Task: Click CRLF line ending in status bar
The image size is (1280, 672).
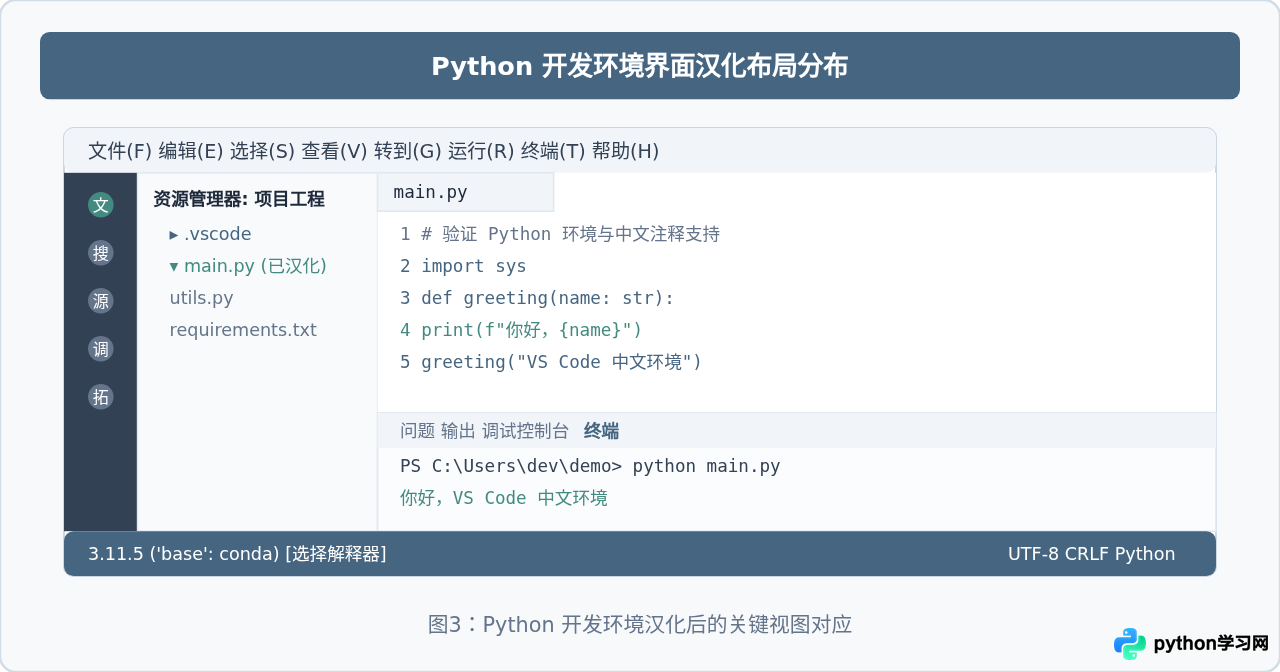Action: 1087,554
